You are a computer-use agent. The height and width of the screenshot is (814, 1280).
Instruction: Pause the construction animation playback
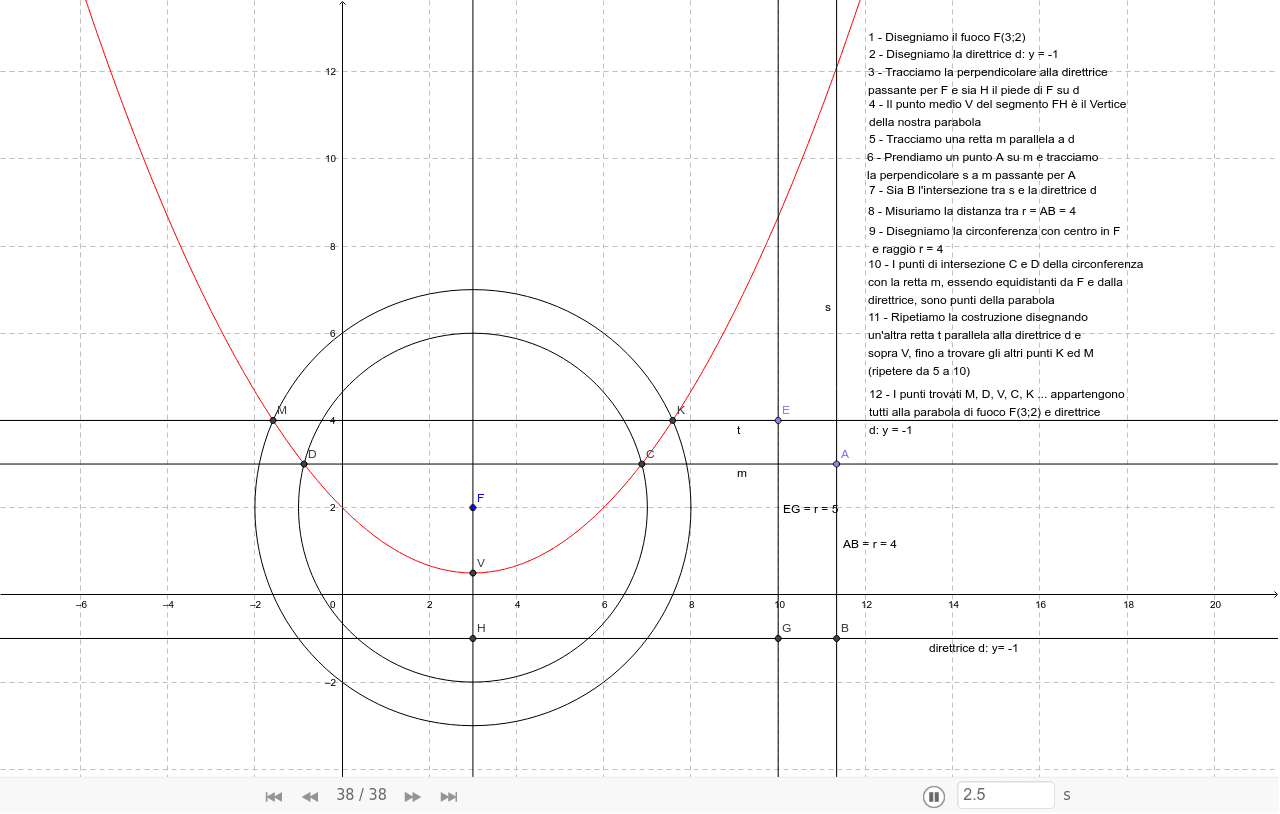point(934,795)
